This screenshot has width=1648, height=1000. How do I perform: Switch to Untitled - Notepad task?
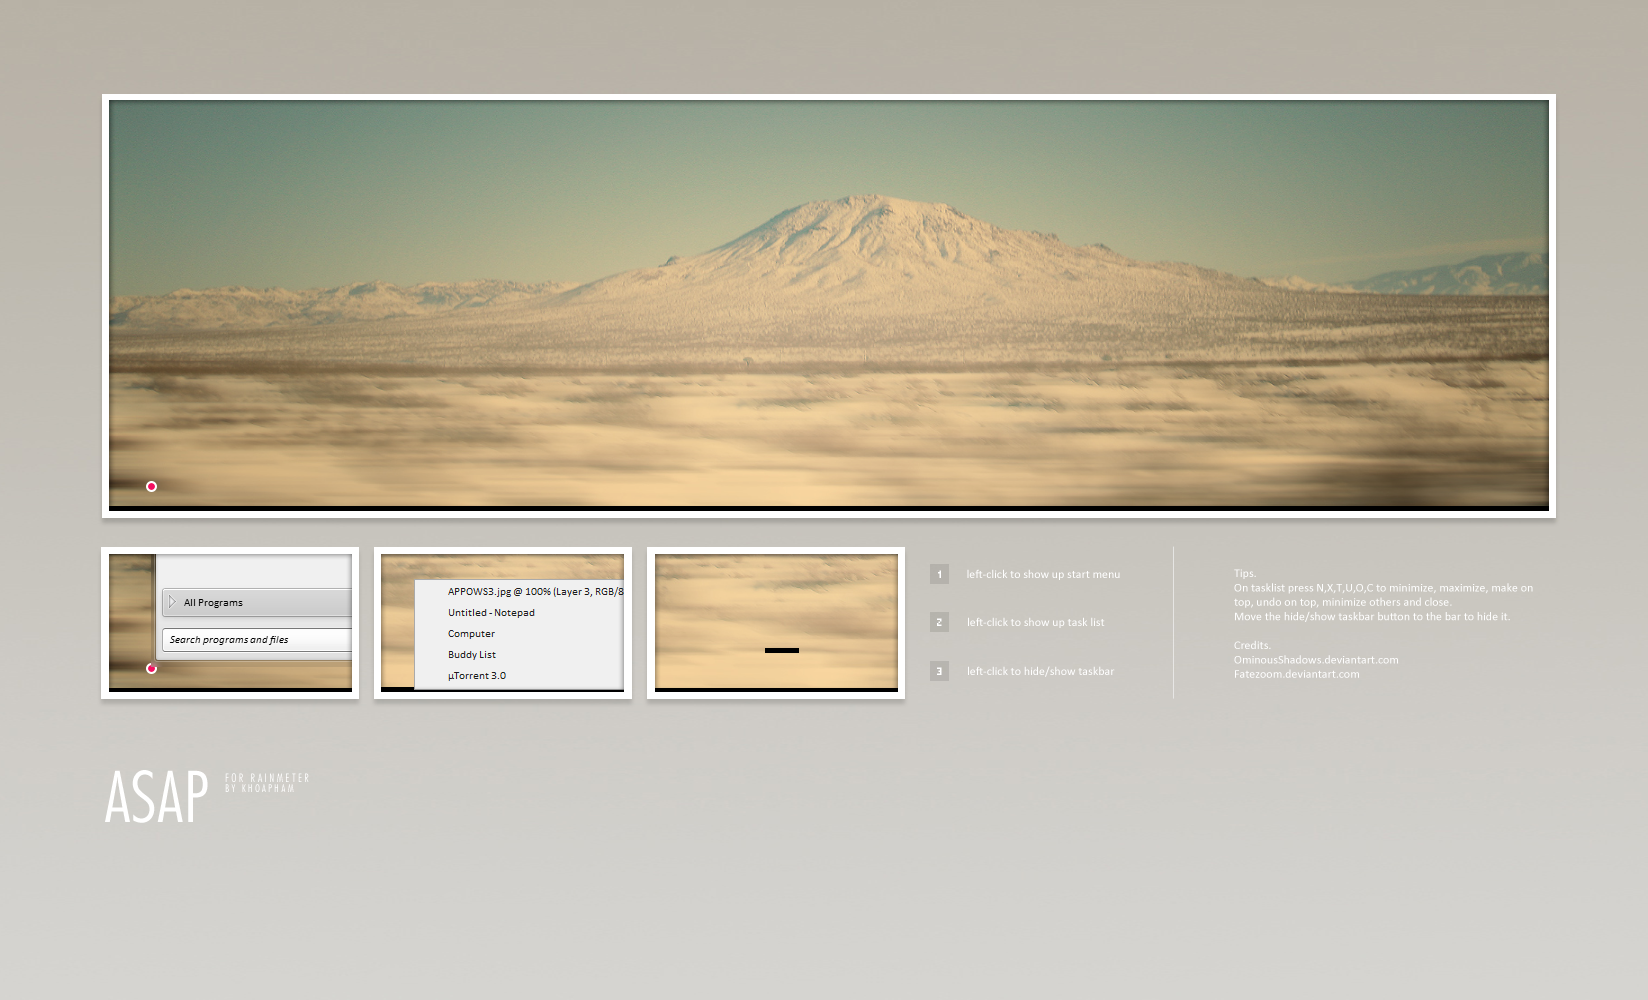491,613
